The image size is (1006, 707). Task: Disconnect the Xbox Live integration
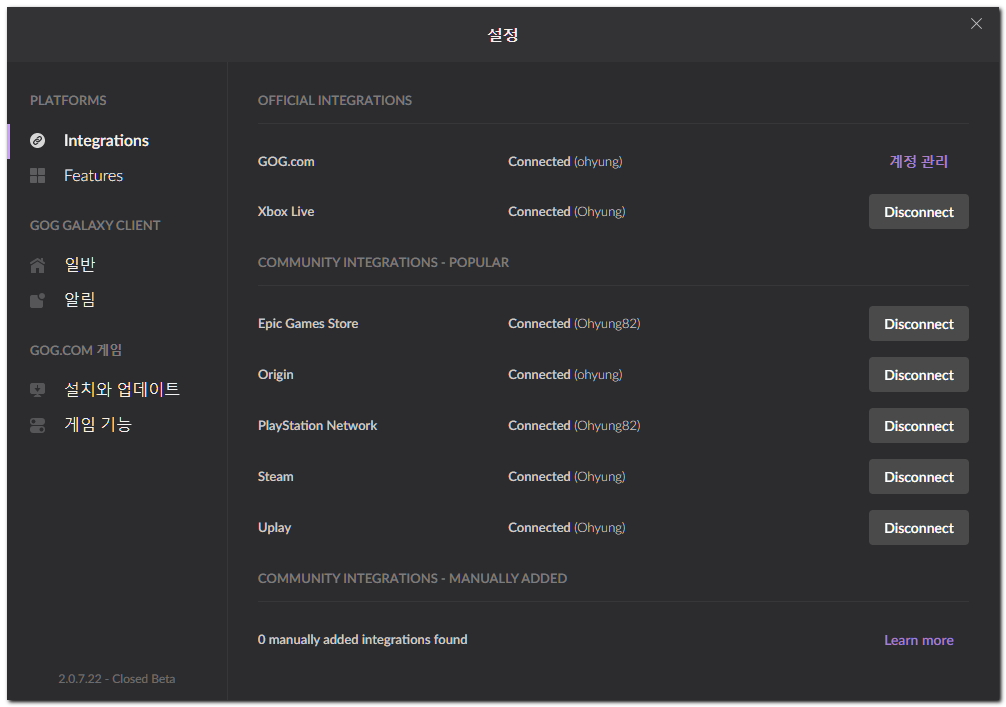click(919, 212)
